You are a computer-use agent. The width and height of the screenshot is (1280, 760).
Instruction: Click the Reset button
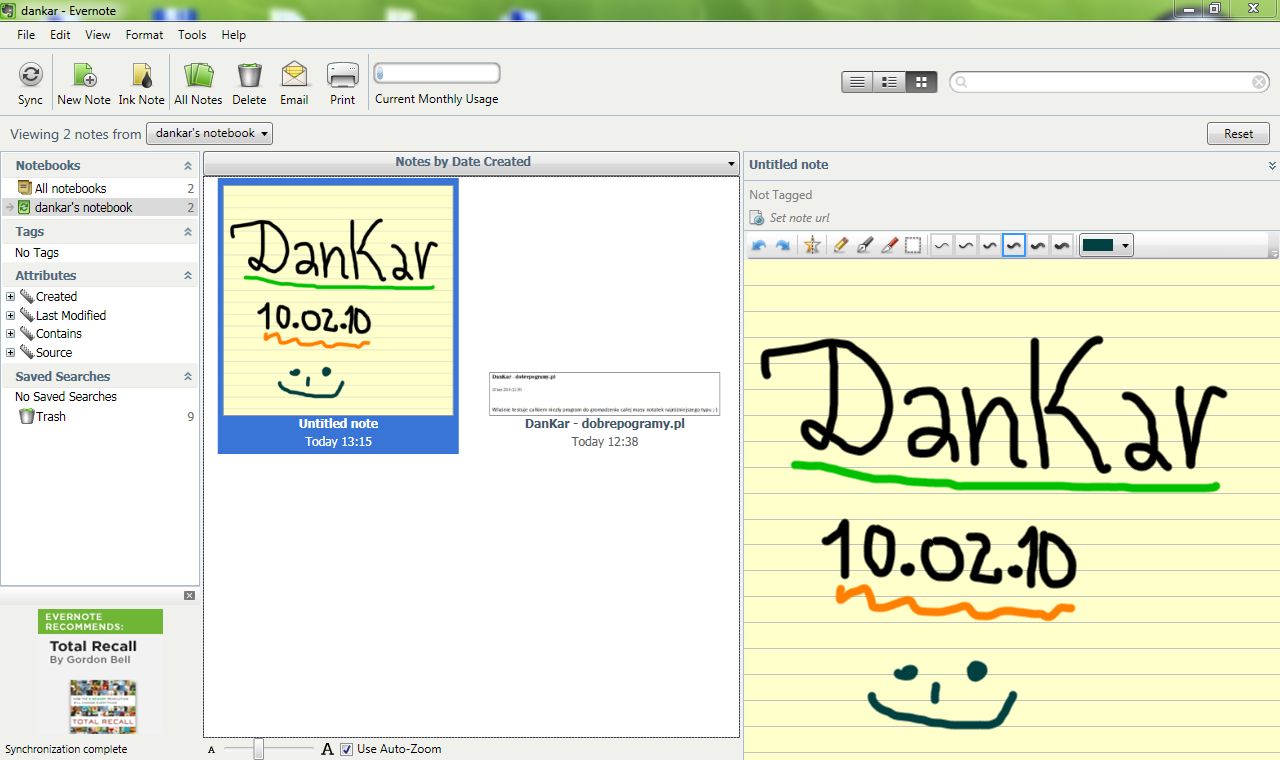pyautogui.click(x=1238, y=133)
